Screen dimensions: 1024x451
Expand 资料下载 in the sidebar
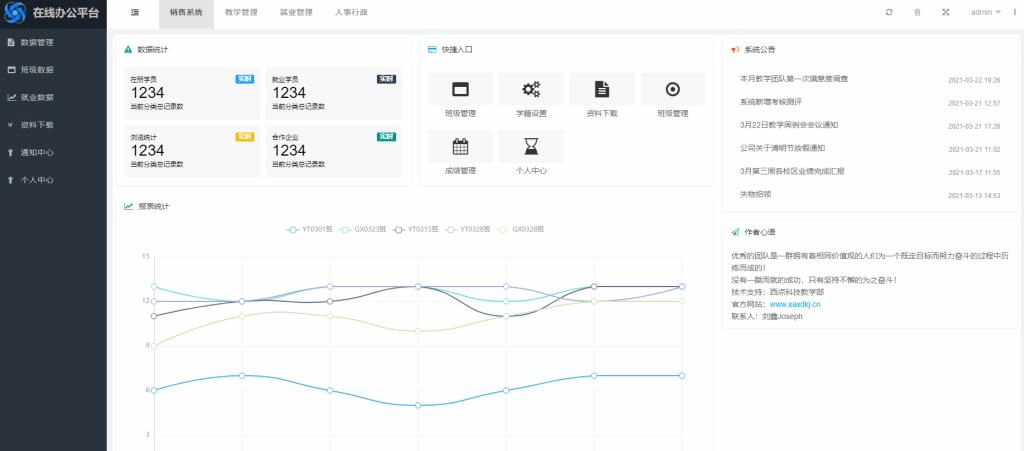coord(37,125)
